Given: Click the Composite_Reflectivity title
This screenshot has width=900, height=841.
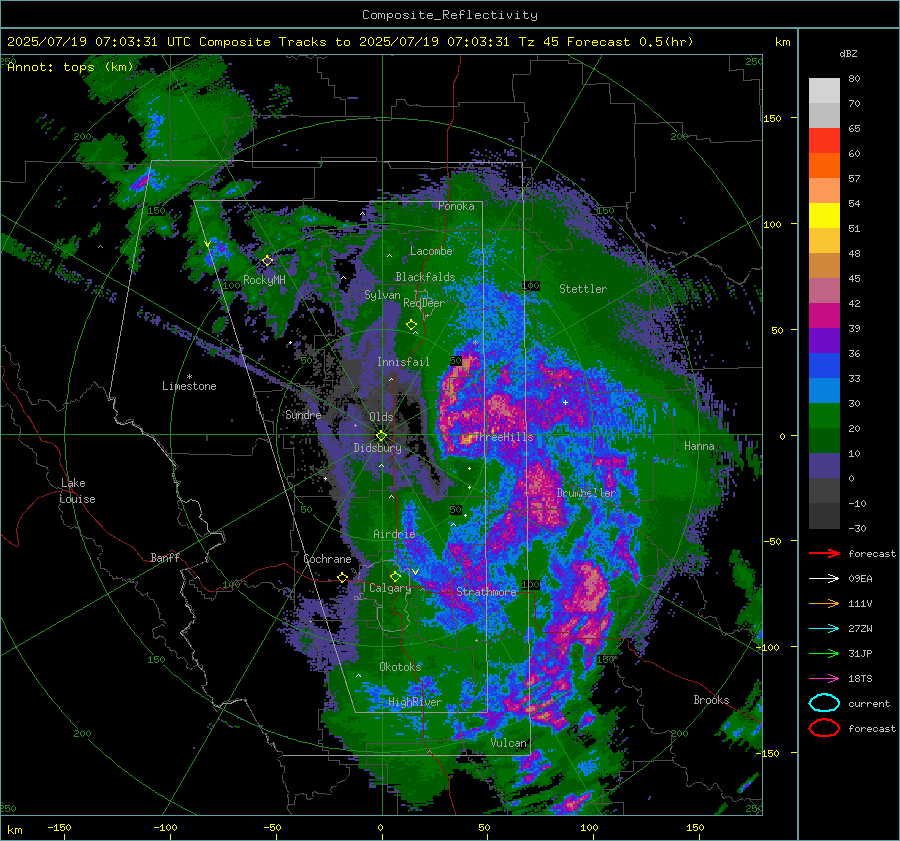Looking at the screenshot, I should pos(450,15).
